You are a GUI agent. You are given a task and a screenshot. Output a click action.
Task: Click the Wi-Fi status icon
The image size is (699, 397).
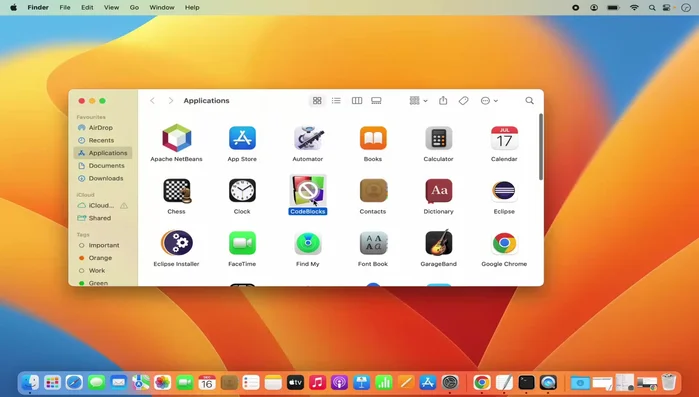pyautogui.click(x=634, y=8)
